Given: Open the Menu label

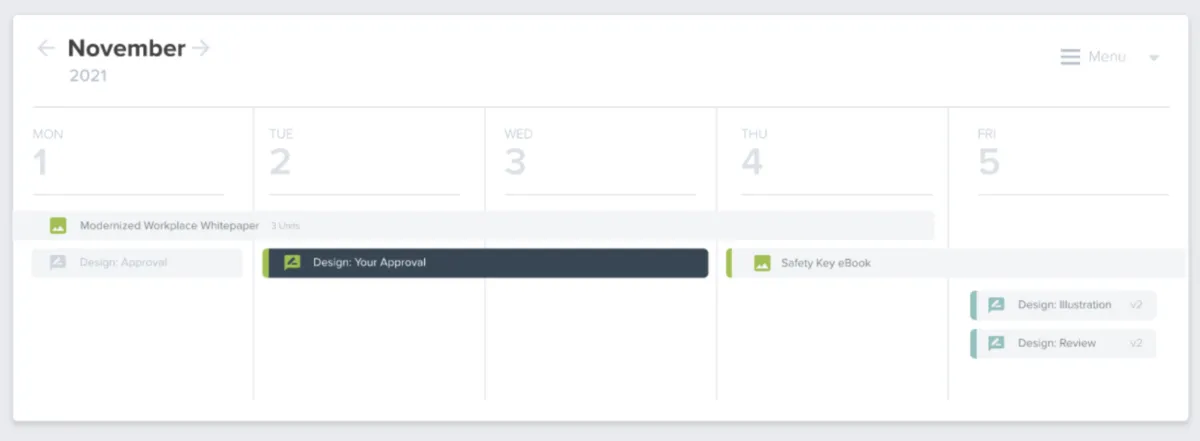Looking at the screenshot, I should point(1107,57).
